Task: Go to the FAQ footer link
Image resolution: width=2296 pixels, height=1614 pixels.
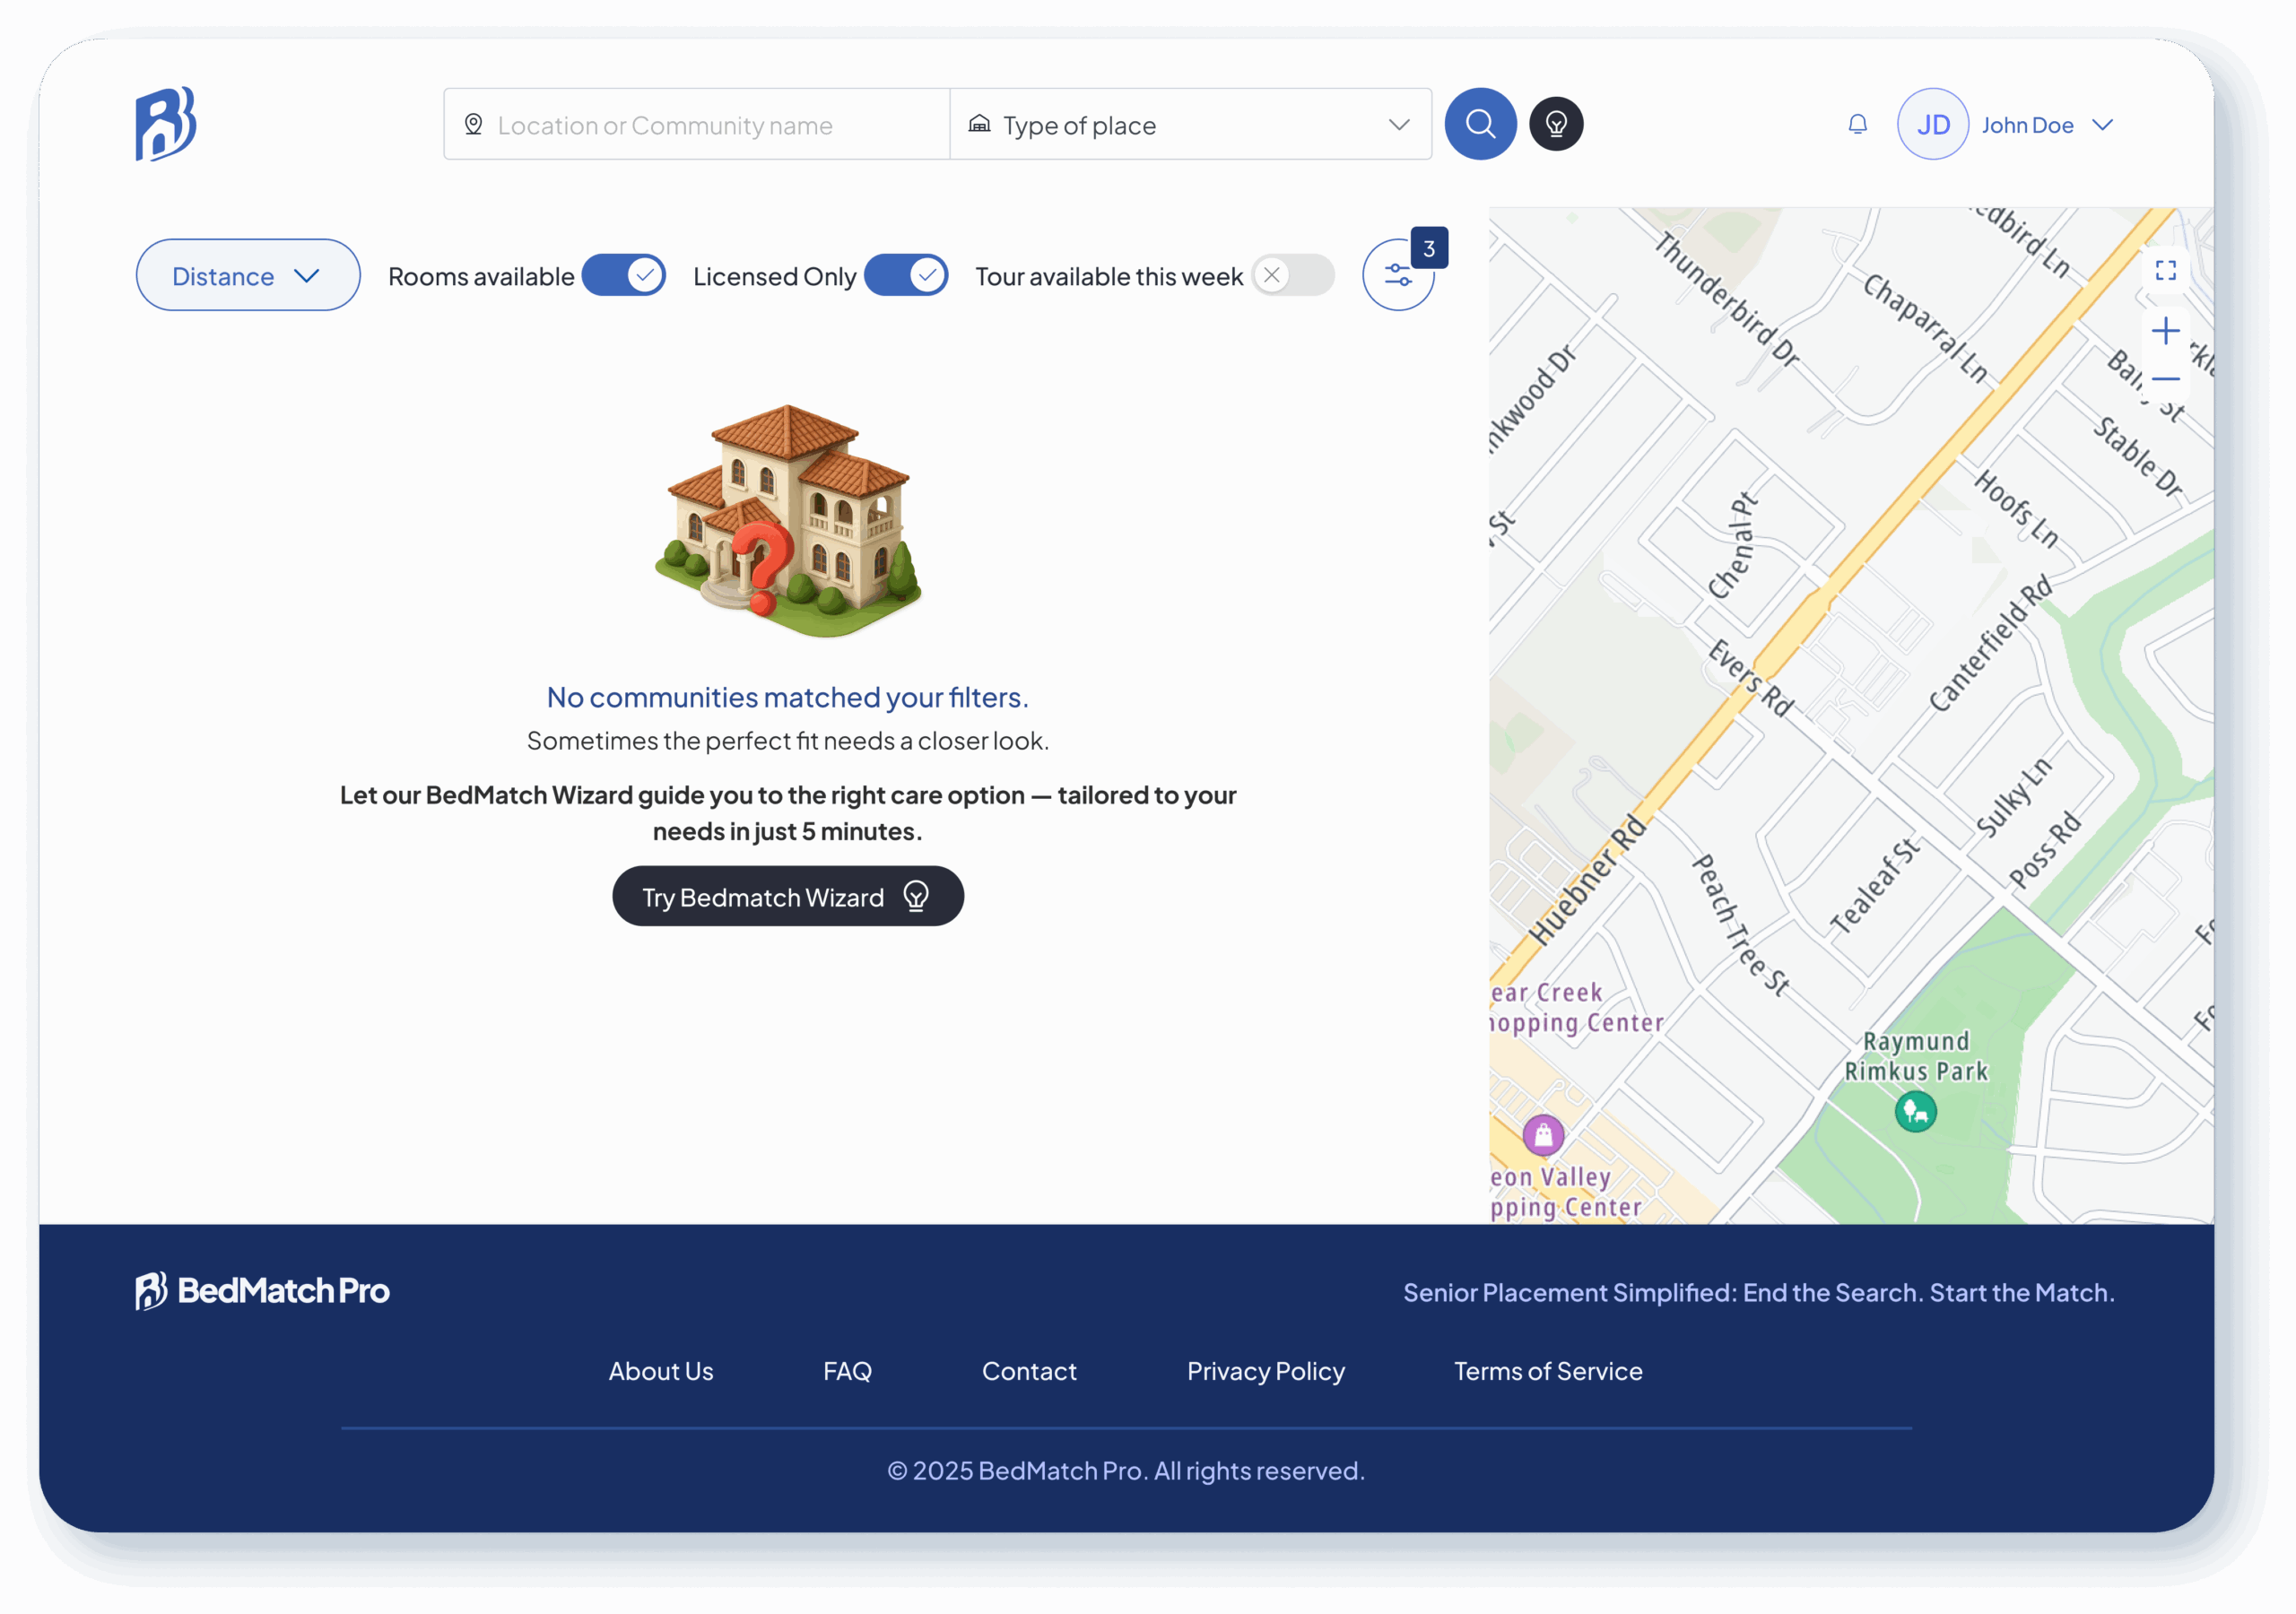Action: [x=847, y=1371]
